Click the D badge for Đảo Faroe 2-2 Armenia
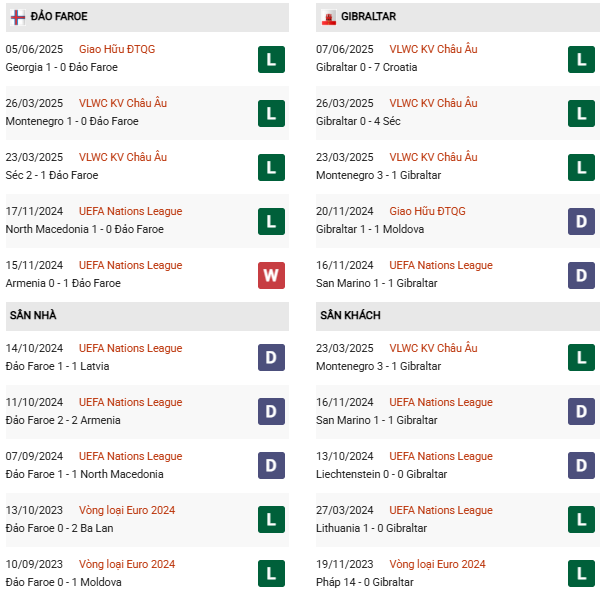600x594 pixels. pos(271,412)
